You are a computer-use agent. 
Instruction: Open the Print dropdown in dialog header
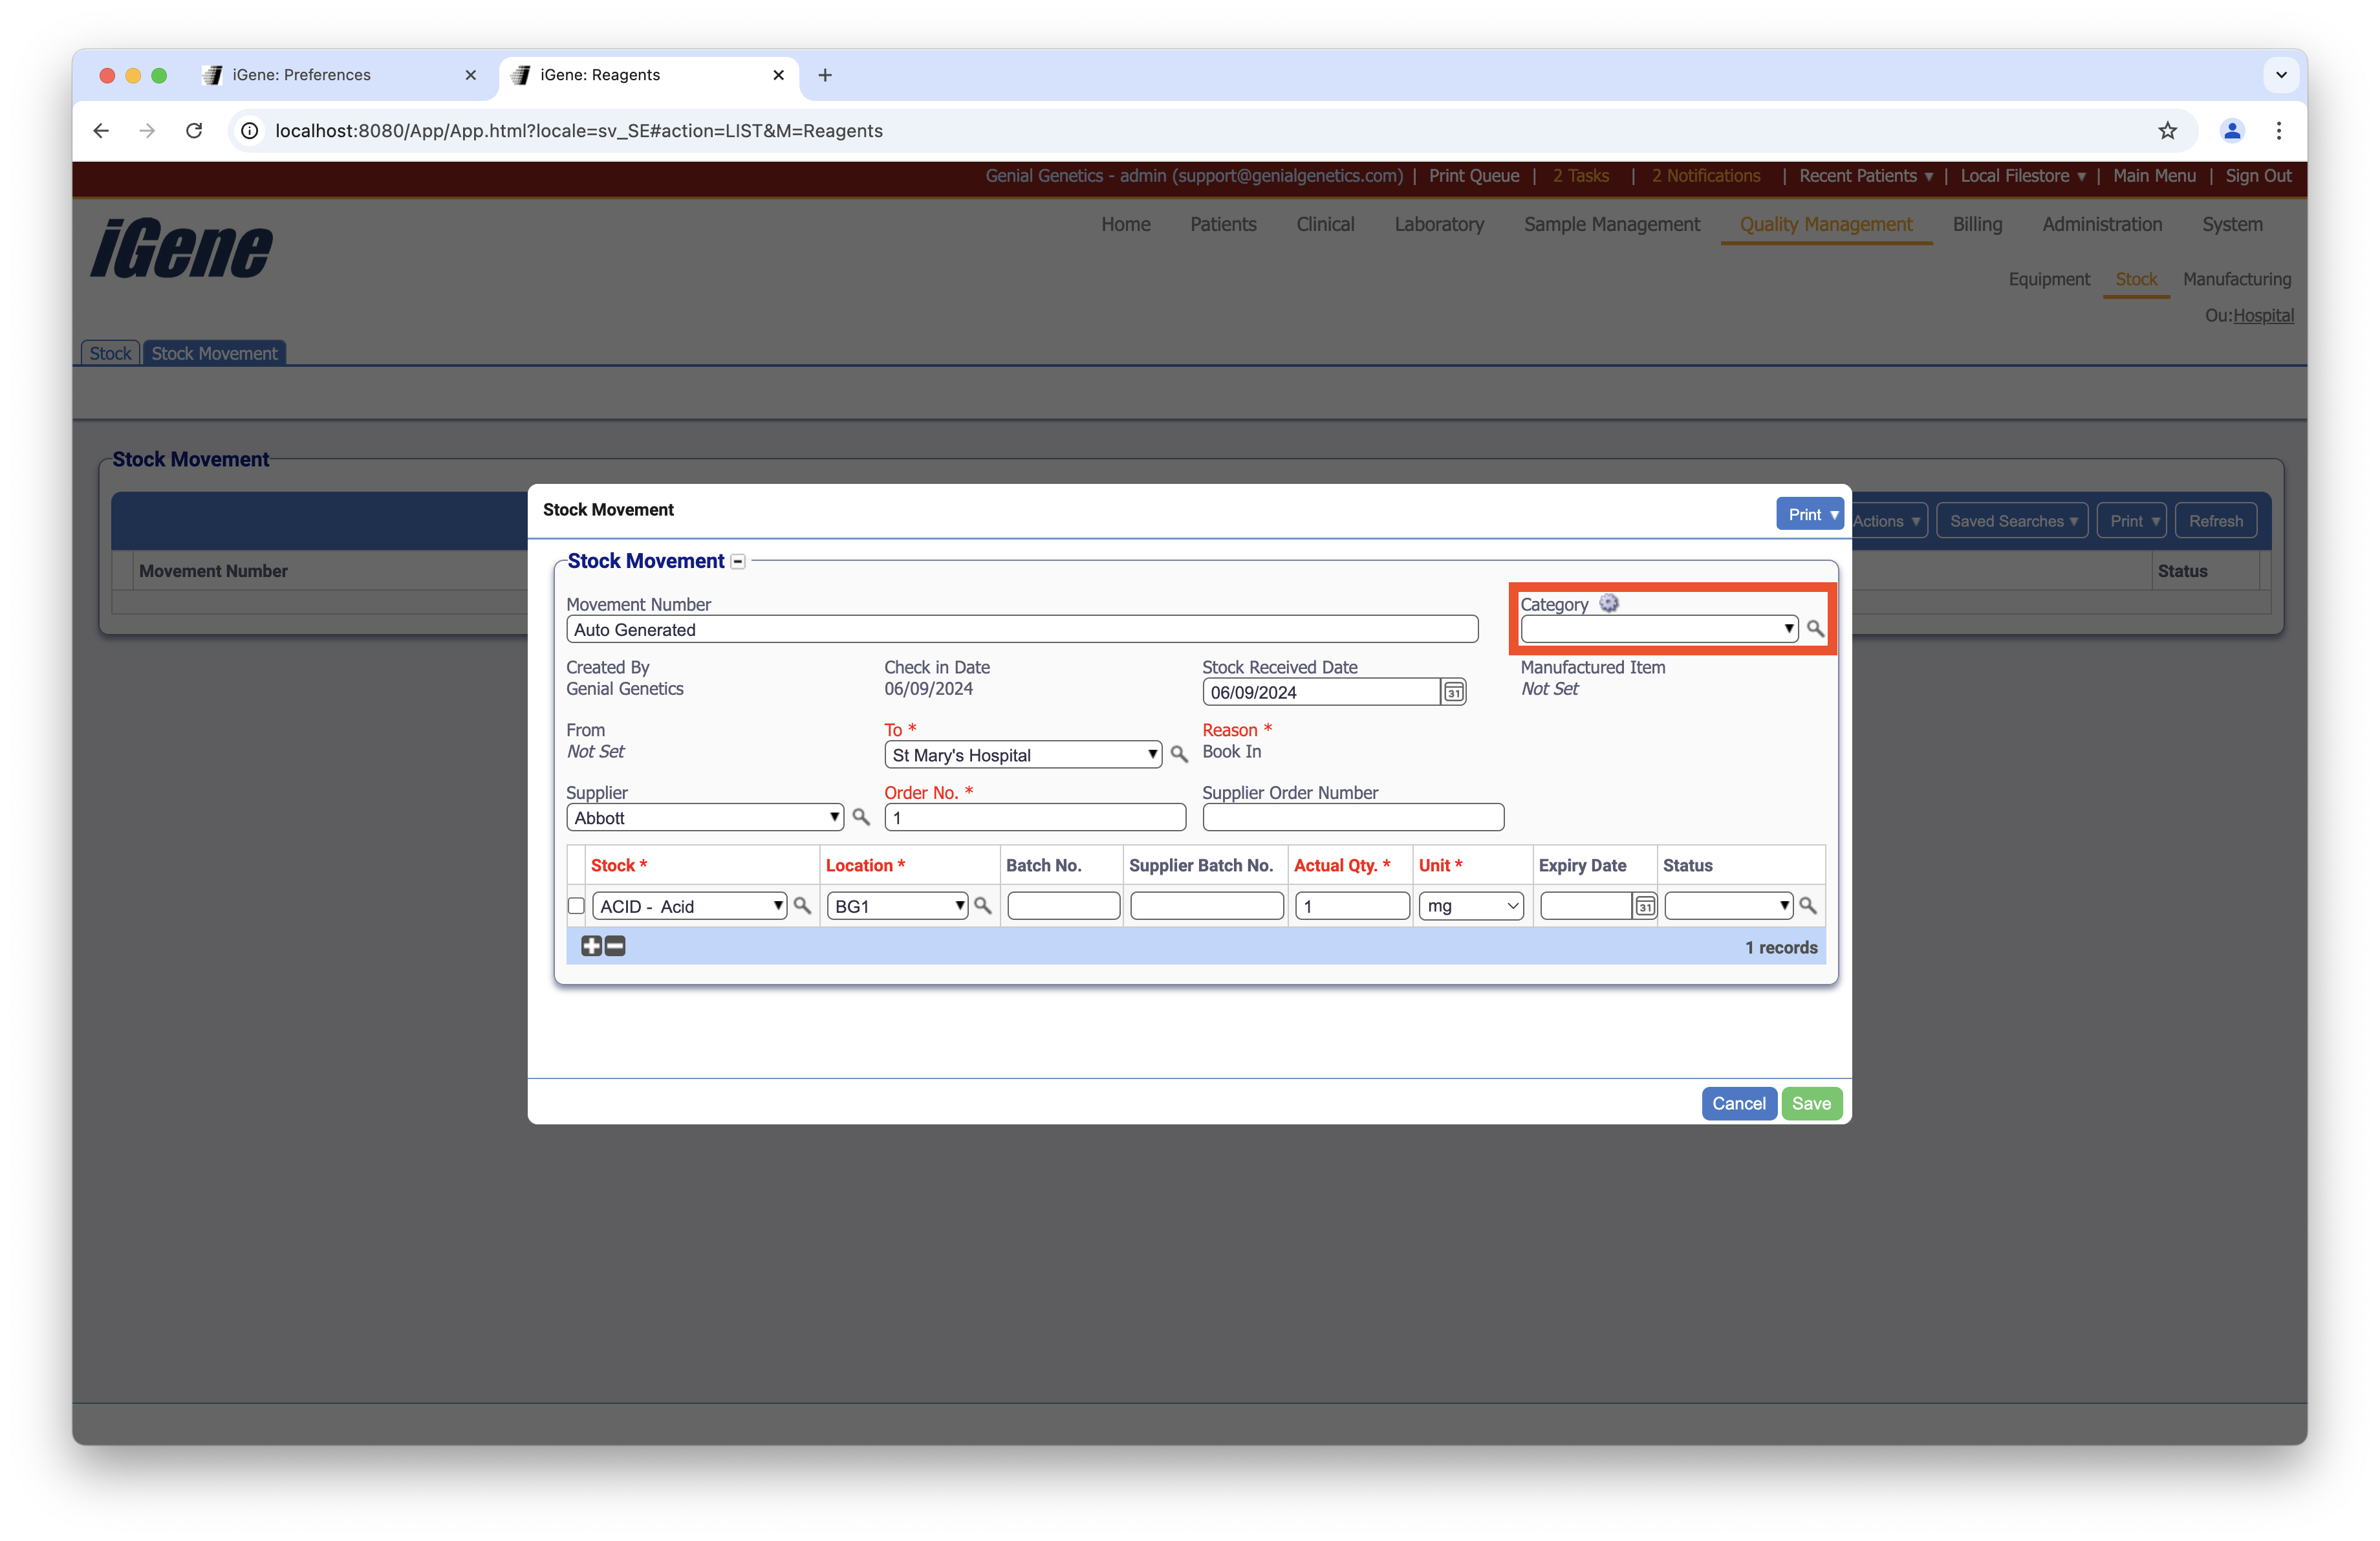tap(1809, 514)
